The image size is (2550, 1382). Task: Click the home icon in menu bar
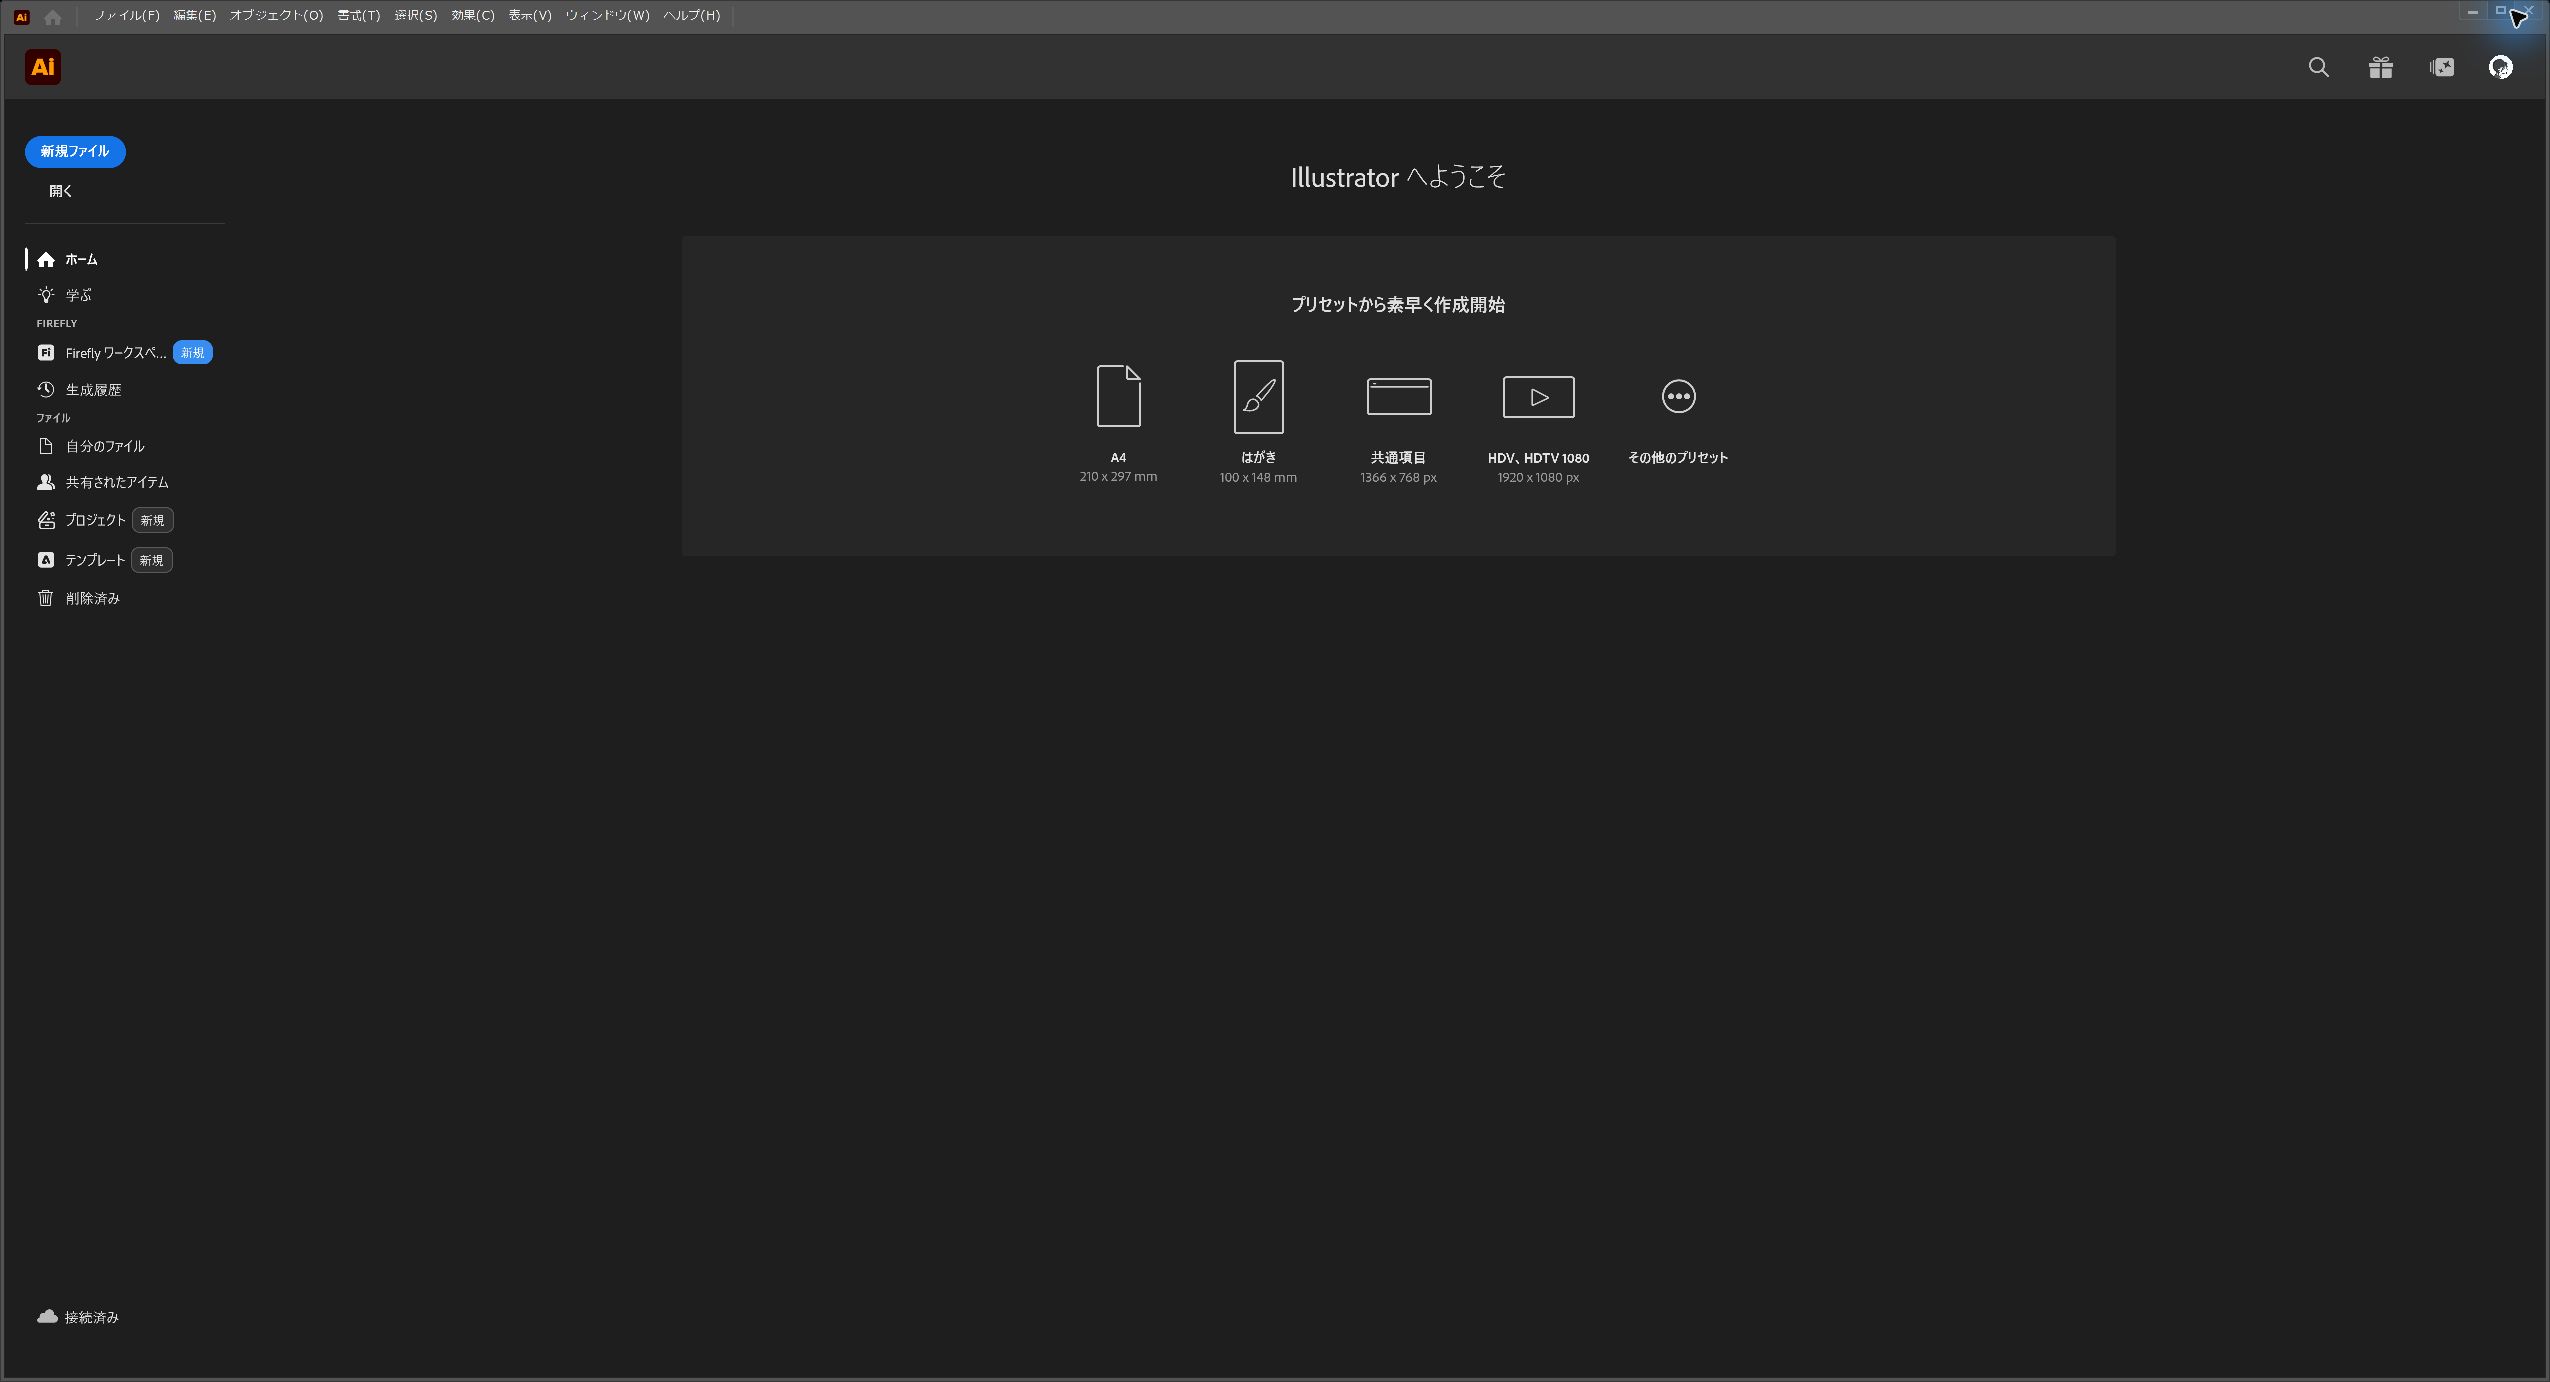tap(53, 17)
